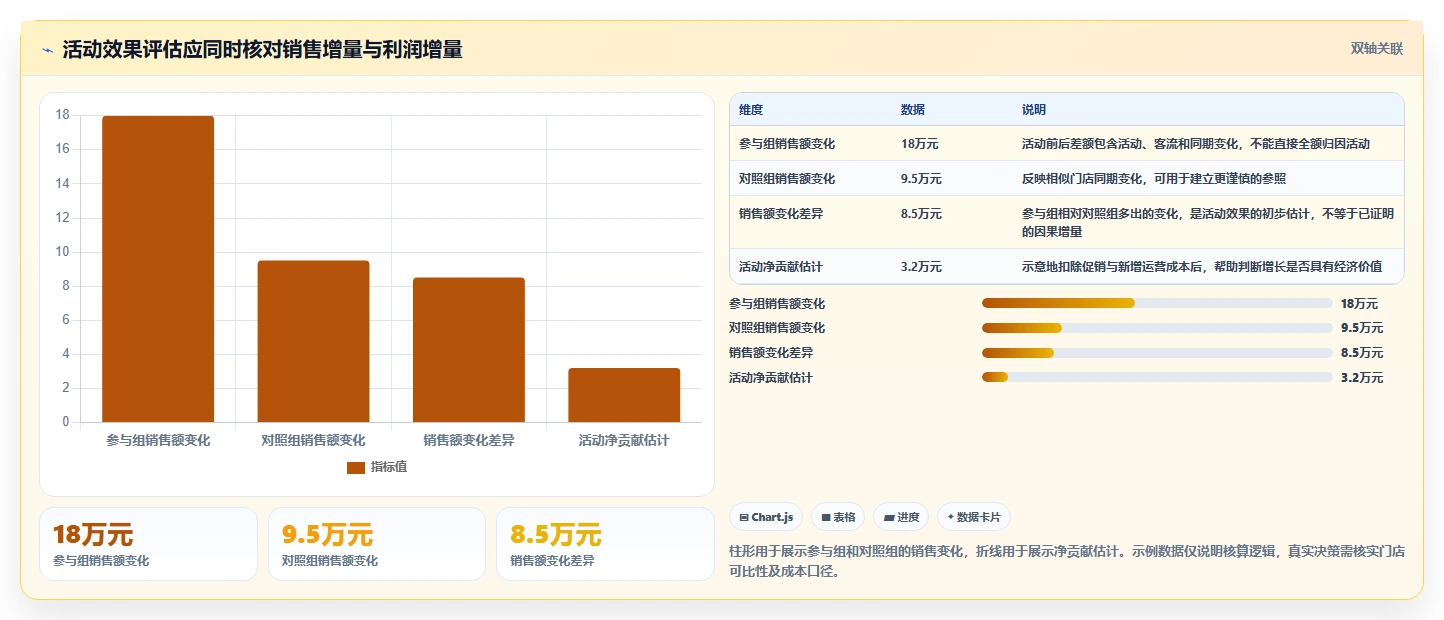Image resolution: width=1444 pixels, height=620 pixels.
Task: Click the lightning icon beside the title
Action: tap(47, 50)
